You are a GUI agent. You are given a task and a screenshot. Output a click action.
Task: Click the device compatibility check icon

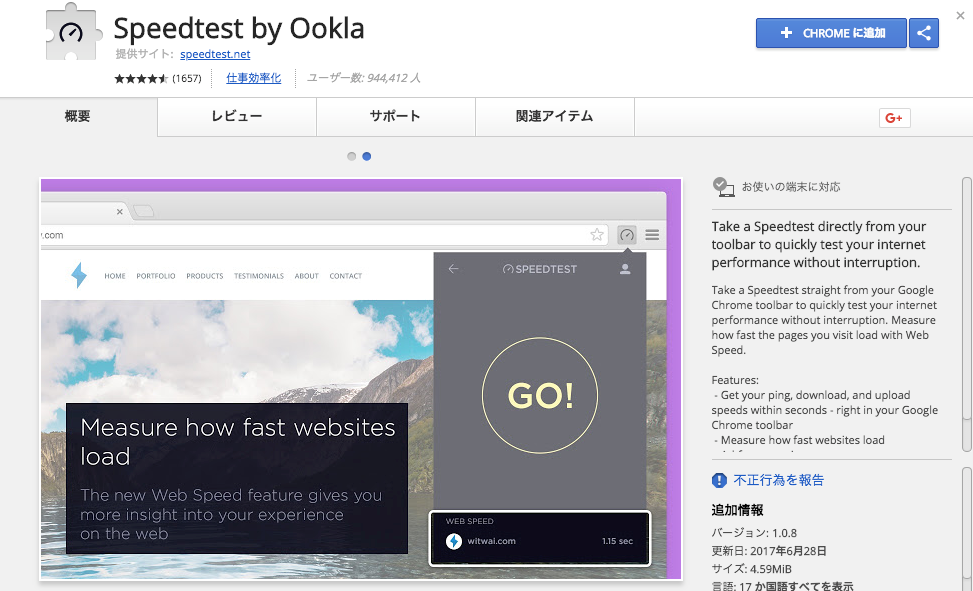(723, 186)
